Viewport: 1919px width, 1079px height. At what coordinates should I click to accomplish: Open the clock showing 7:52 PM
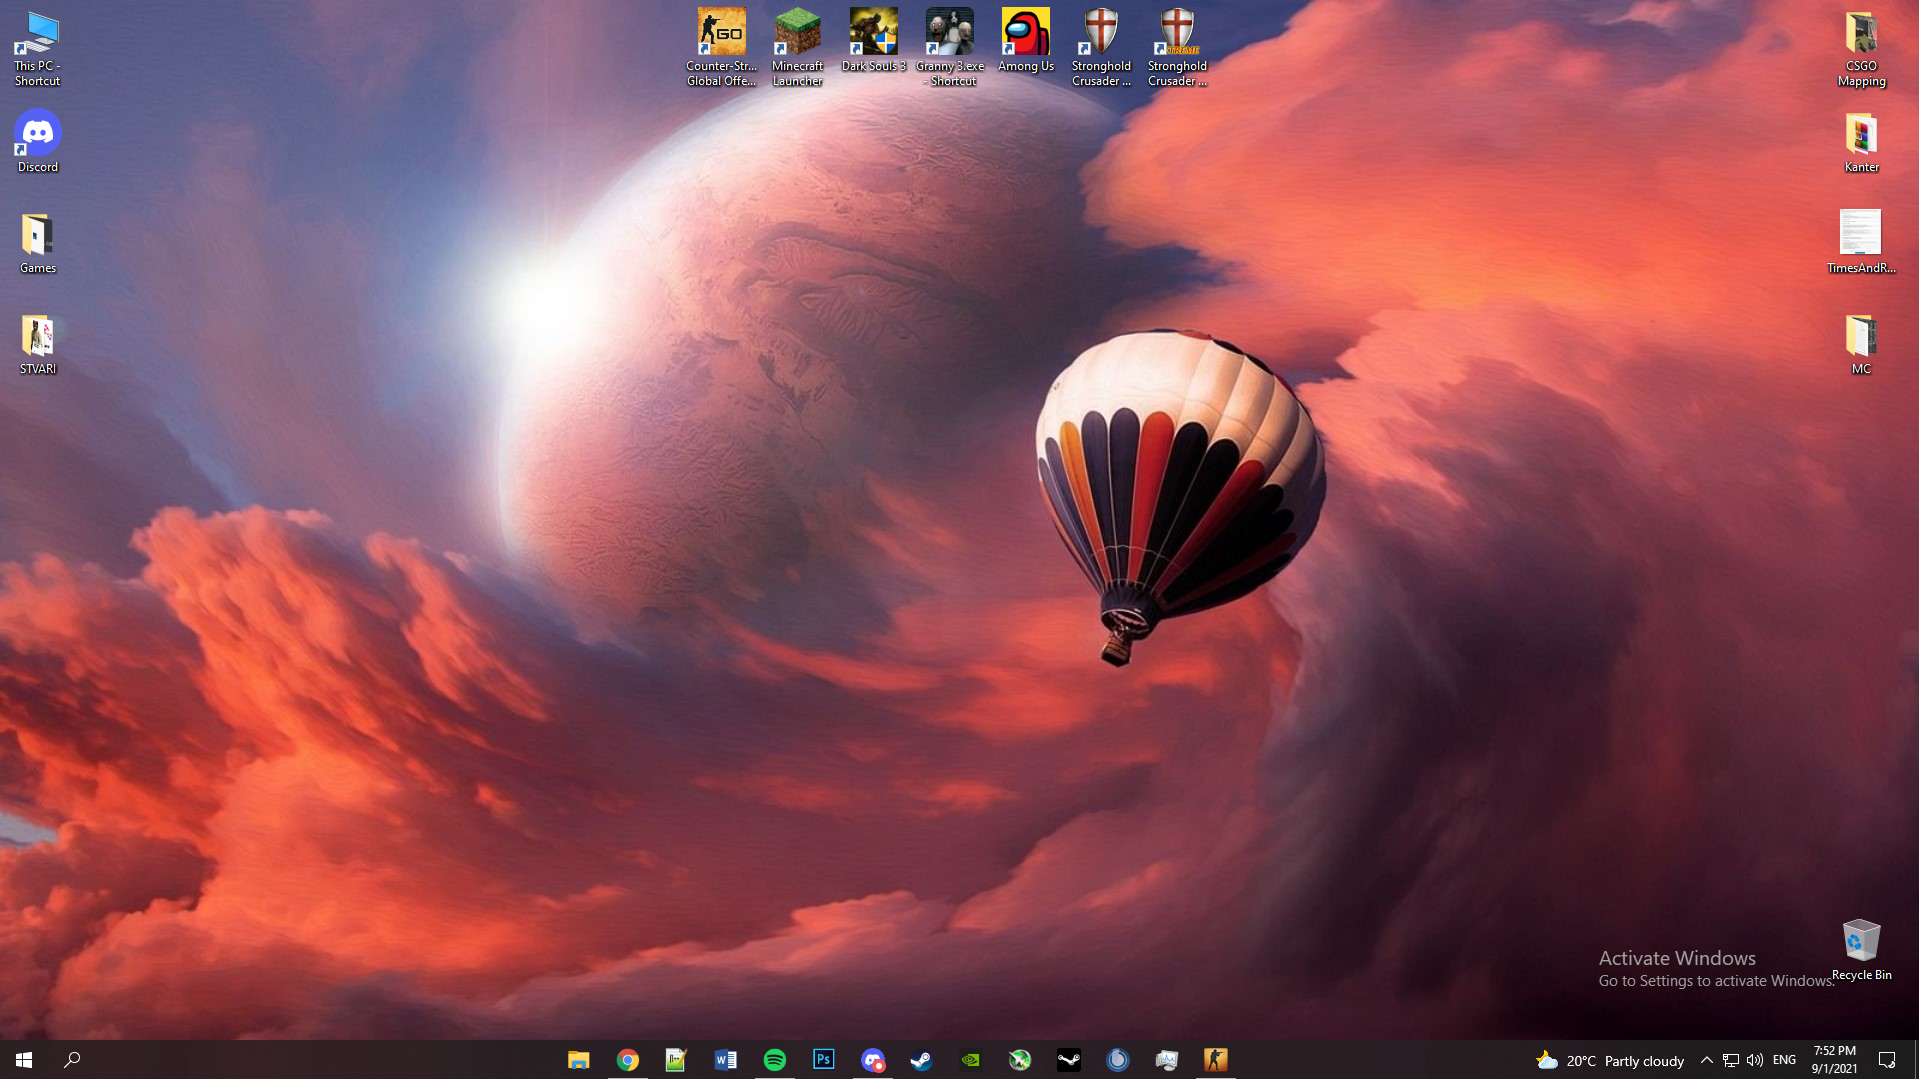coord(1834,1060)
